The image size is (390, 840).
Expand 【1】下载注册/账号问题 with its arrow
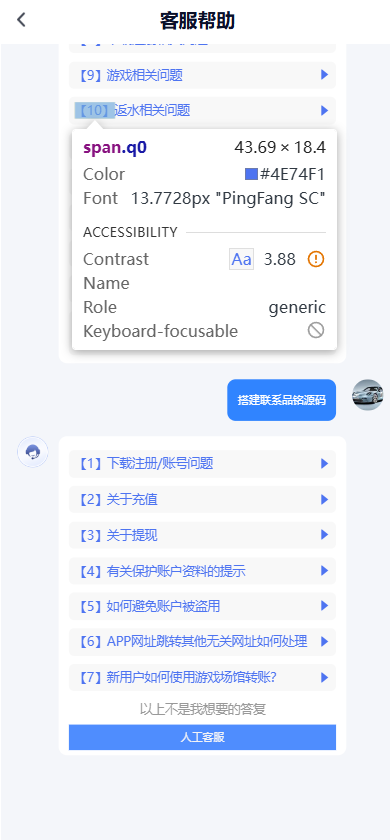pyautogui.click(x=324, y=463)
